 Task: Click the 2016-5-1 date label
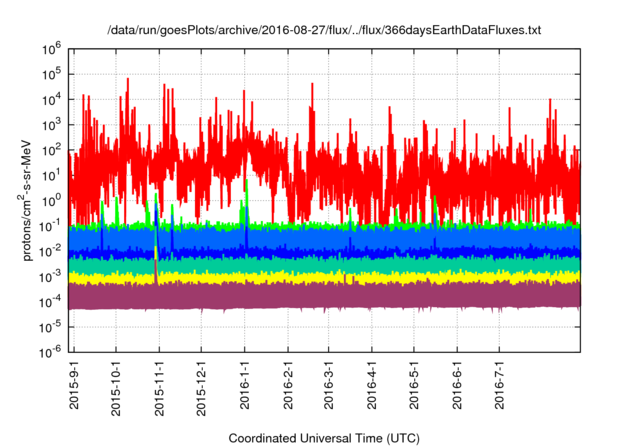point(414,385)
